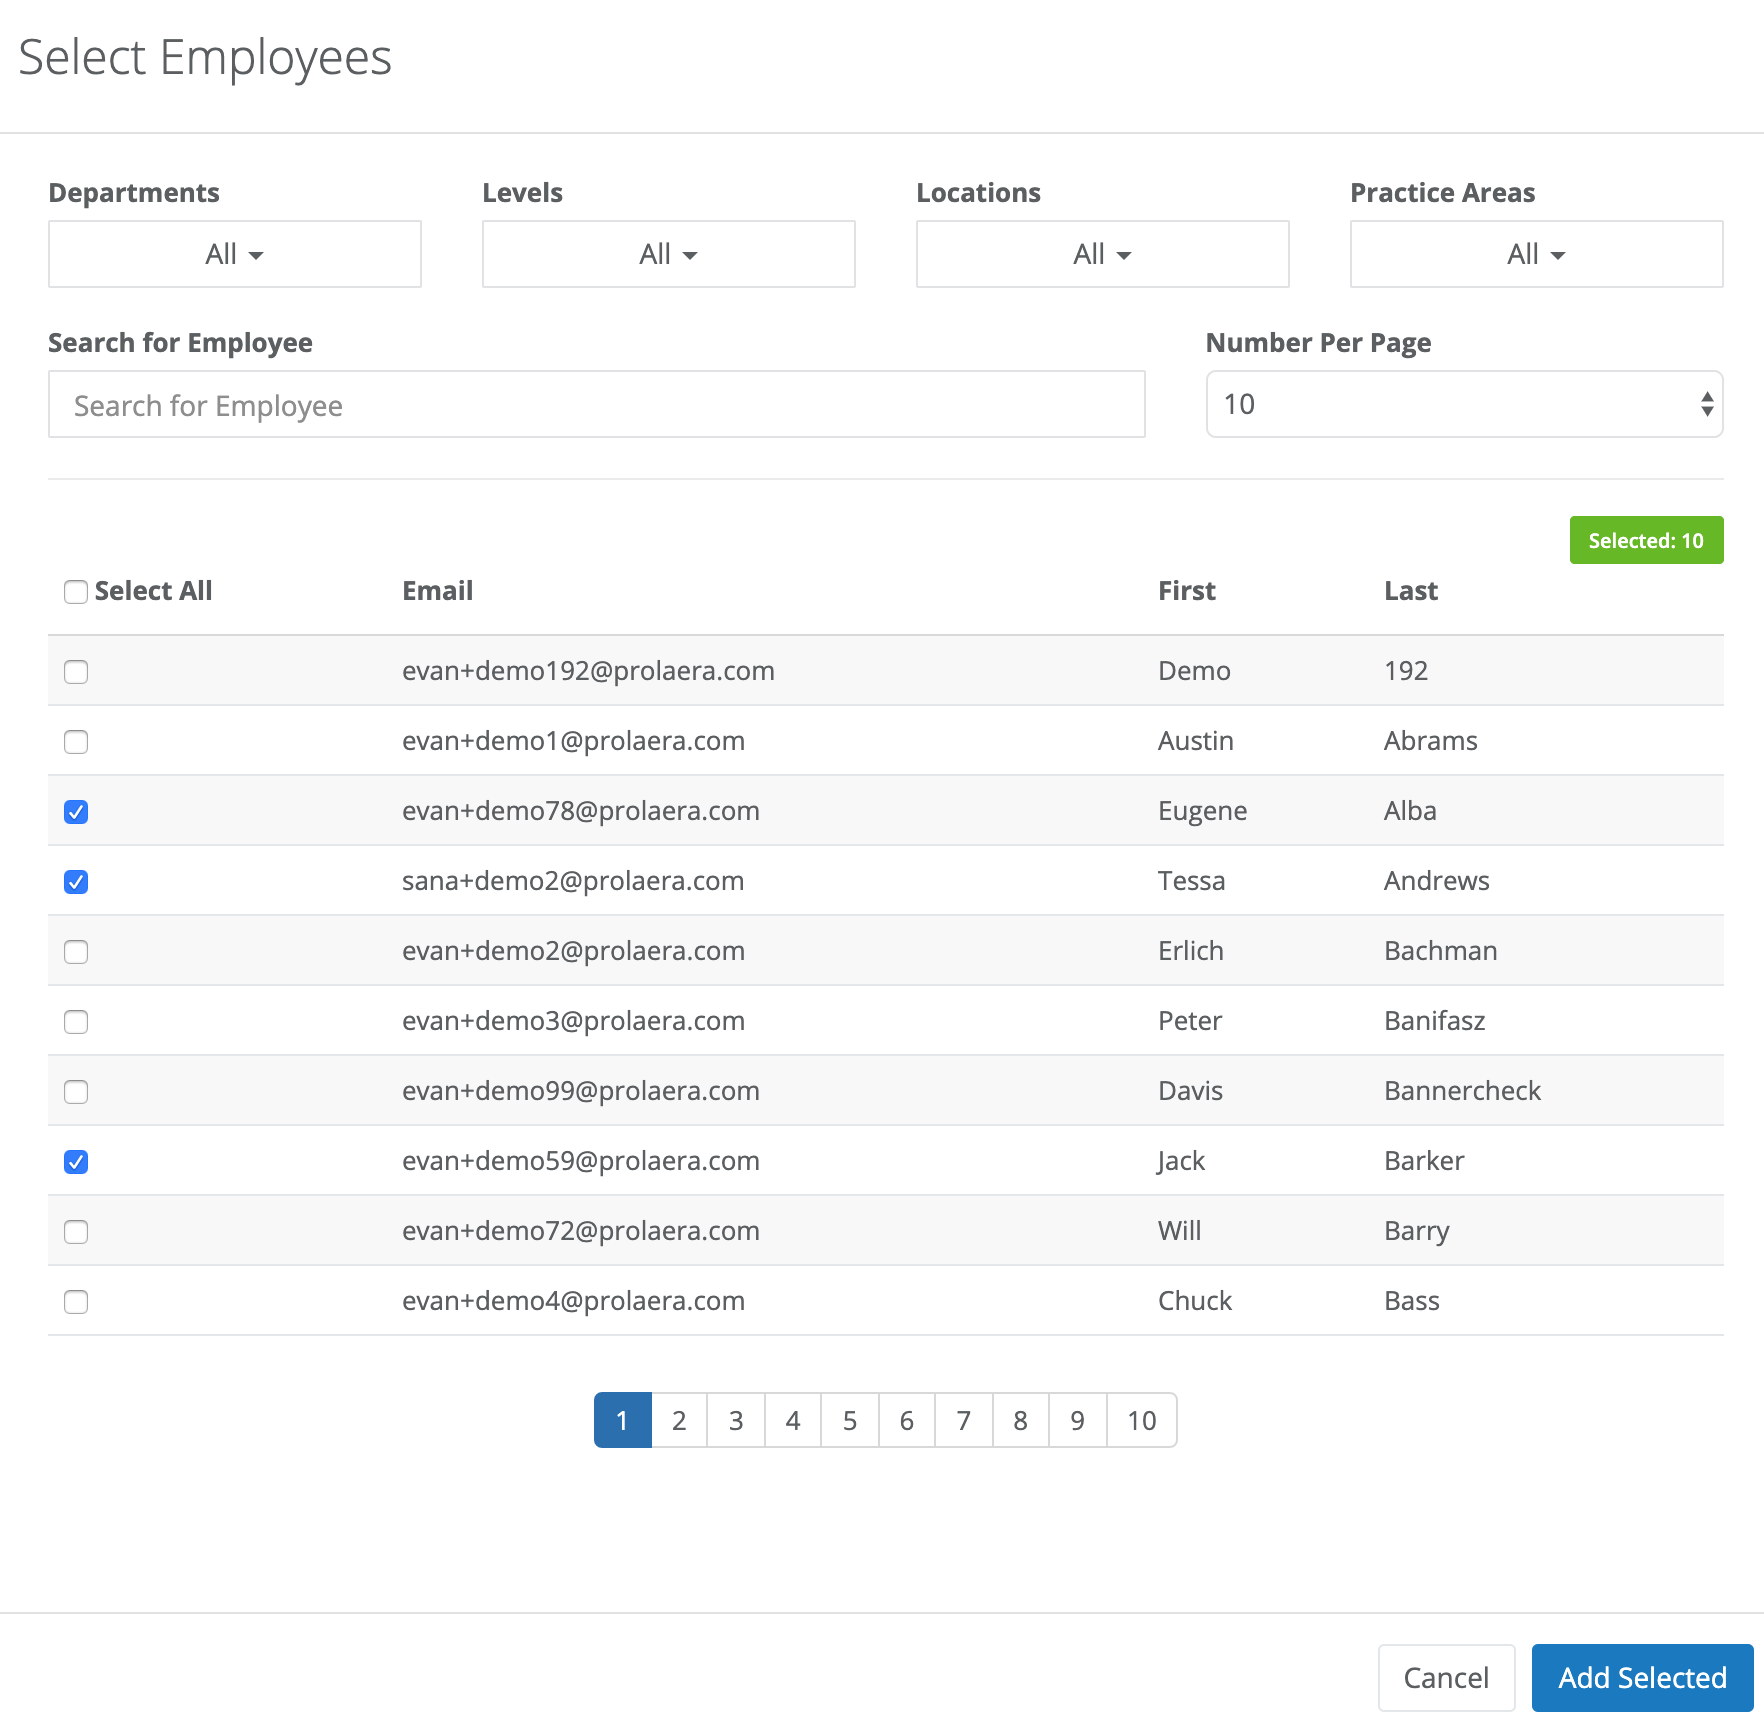Open page 5 in pagination
Screen dimensions: 1764x1732
tap(850, 1420)
